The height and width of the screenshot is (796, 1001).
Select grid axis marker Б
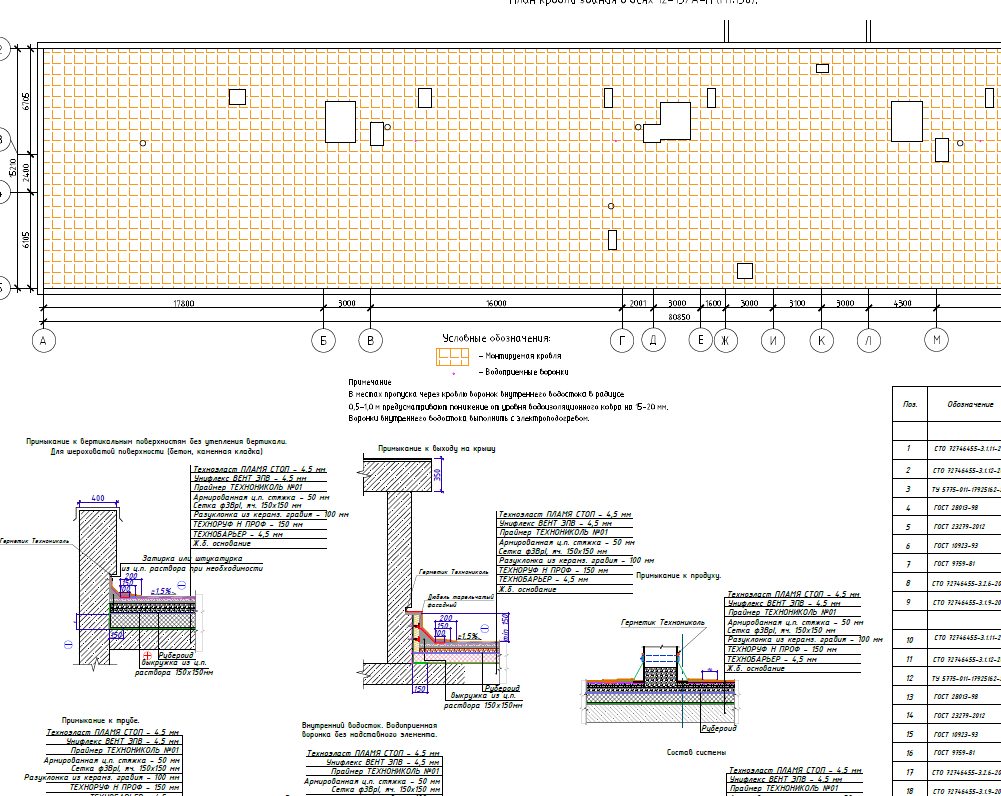point(322,342)
